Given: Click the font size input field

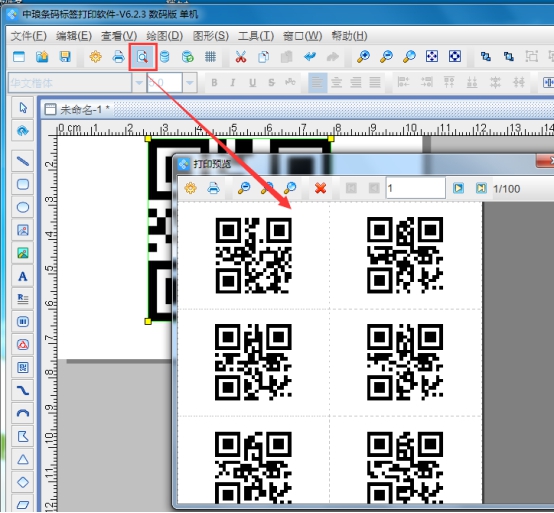Looking at the screenshot, I should 165,83.
